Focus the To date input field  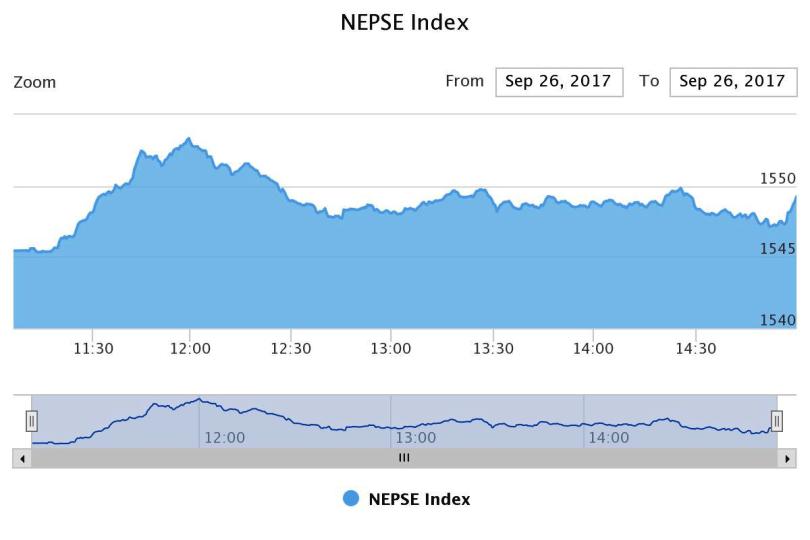pyautogui.click(x=732, y=82)
